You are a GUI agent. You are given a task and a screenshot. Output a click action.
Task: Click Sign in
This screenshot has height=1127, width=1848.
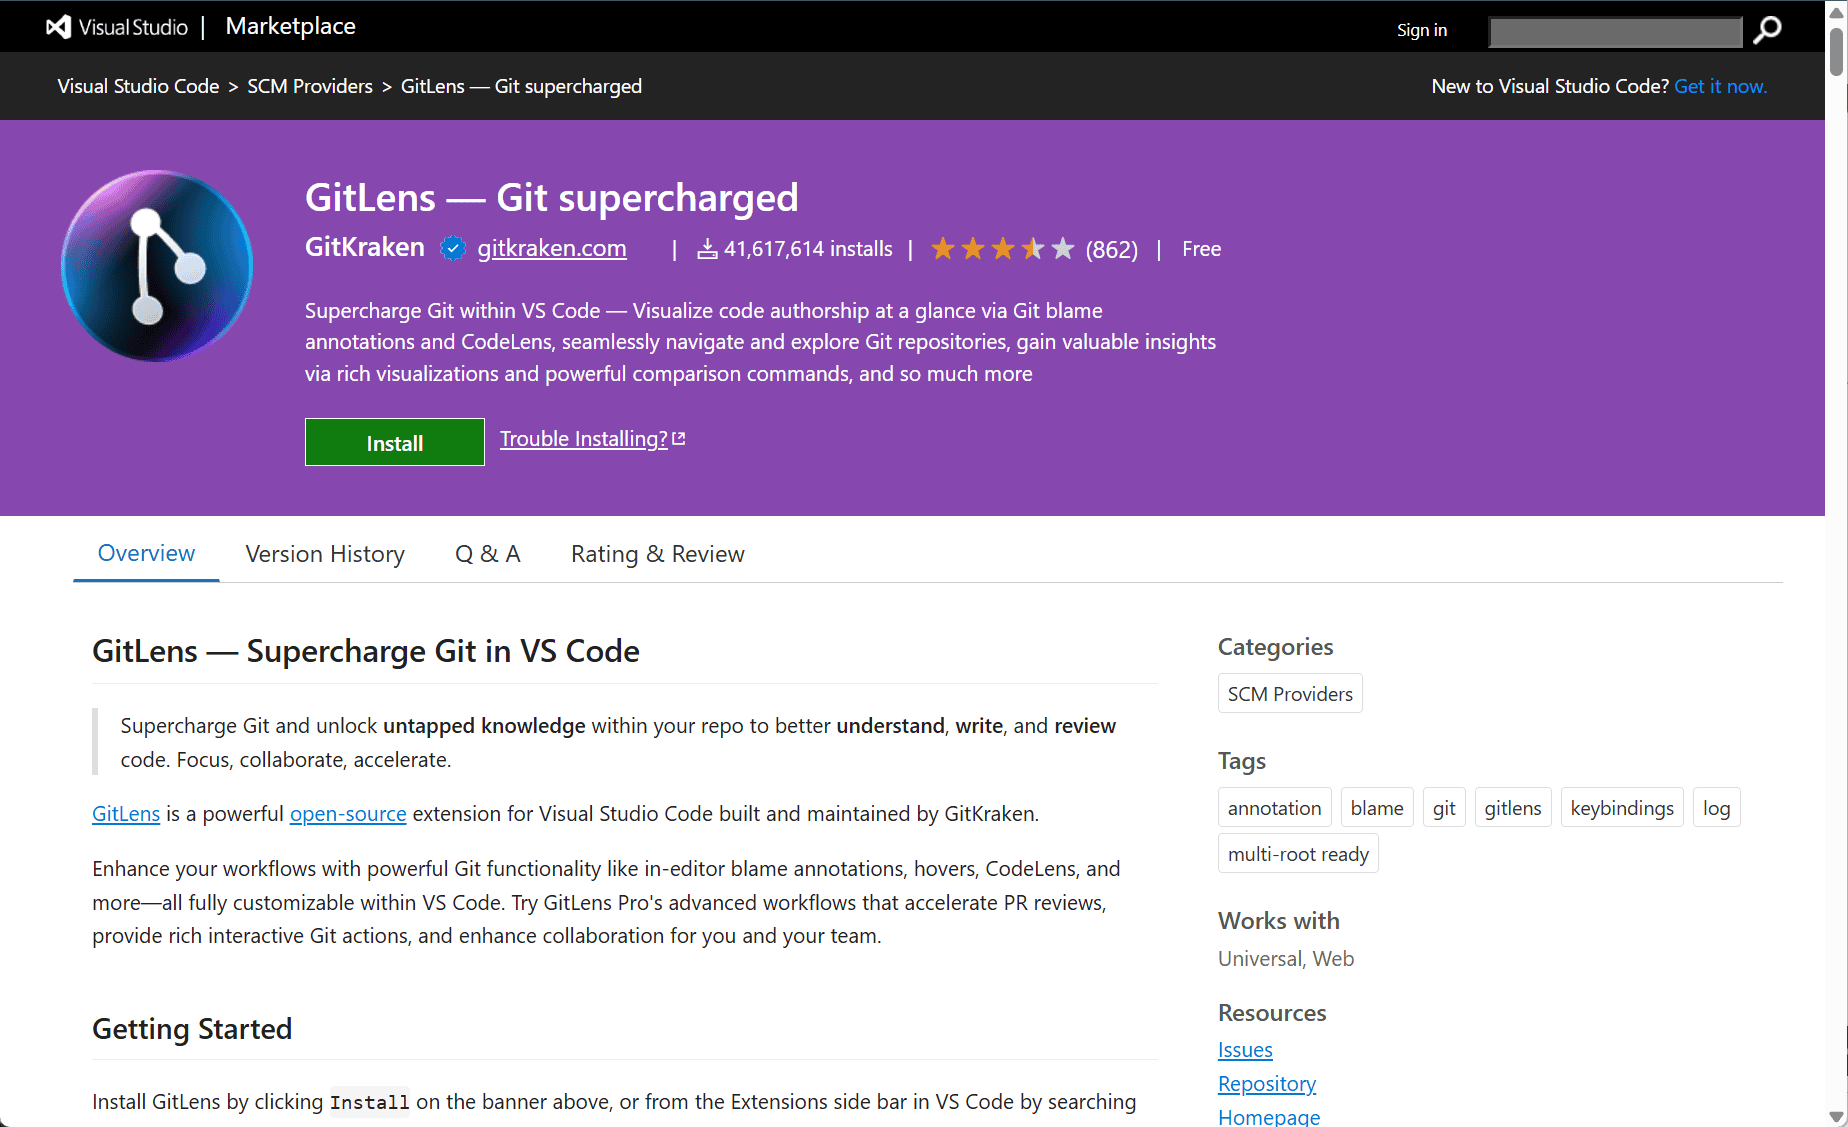(1421, 29)
